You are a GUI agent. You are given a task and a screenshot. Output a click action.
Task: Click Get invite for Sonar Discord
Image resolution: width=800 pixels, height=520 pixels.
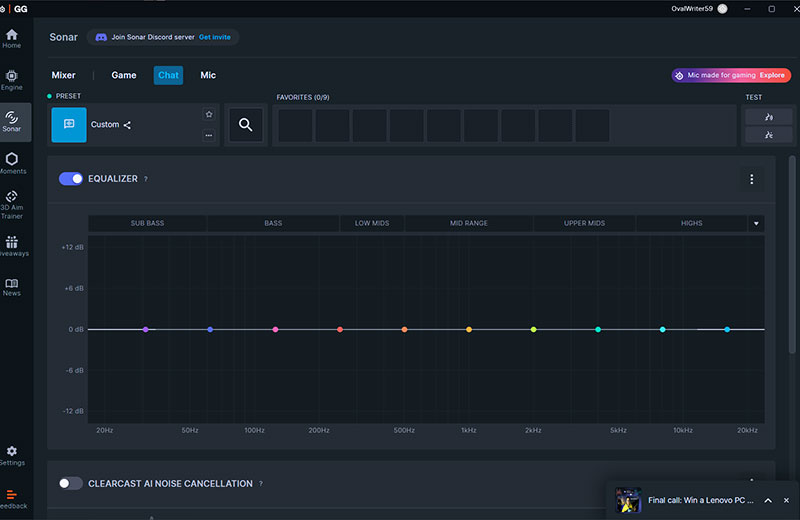[214, 37]
